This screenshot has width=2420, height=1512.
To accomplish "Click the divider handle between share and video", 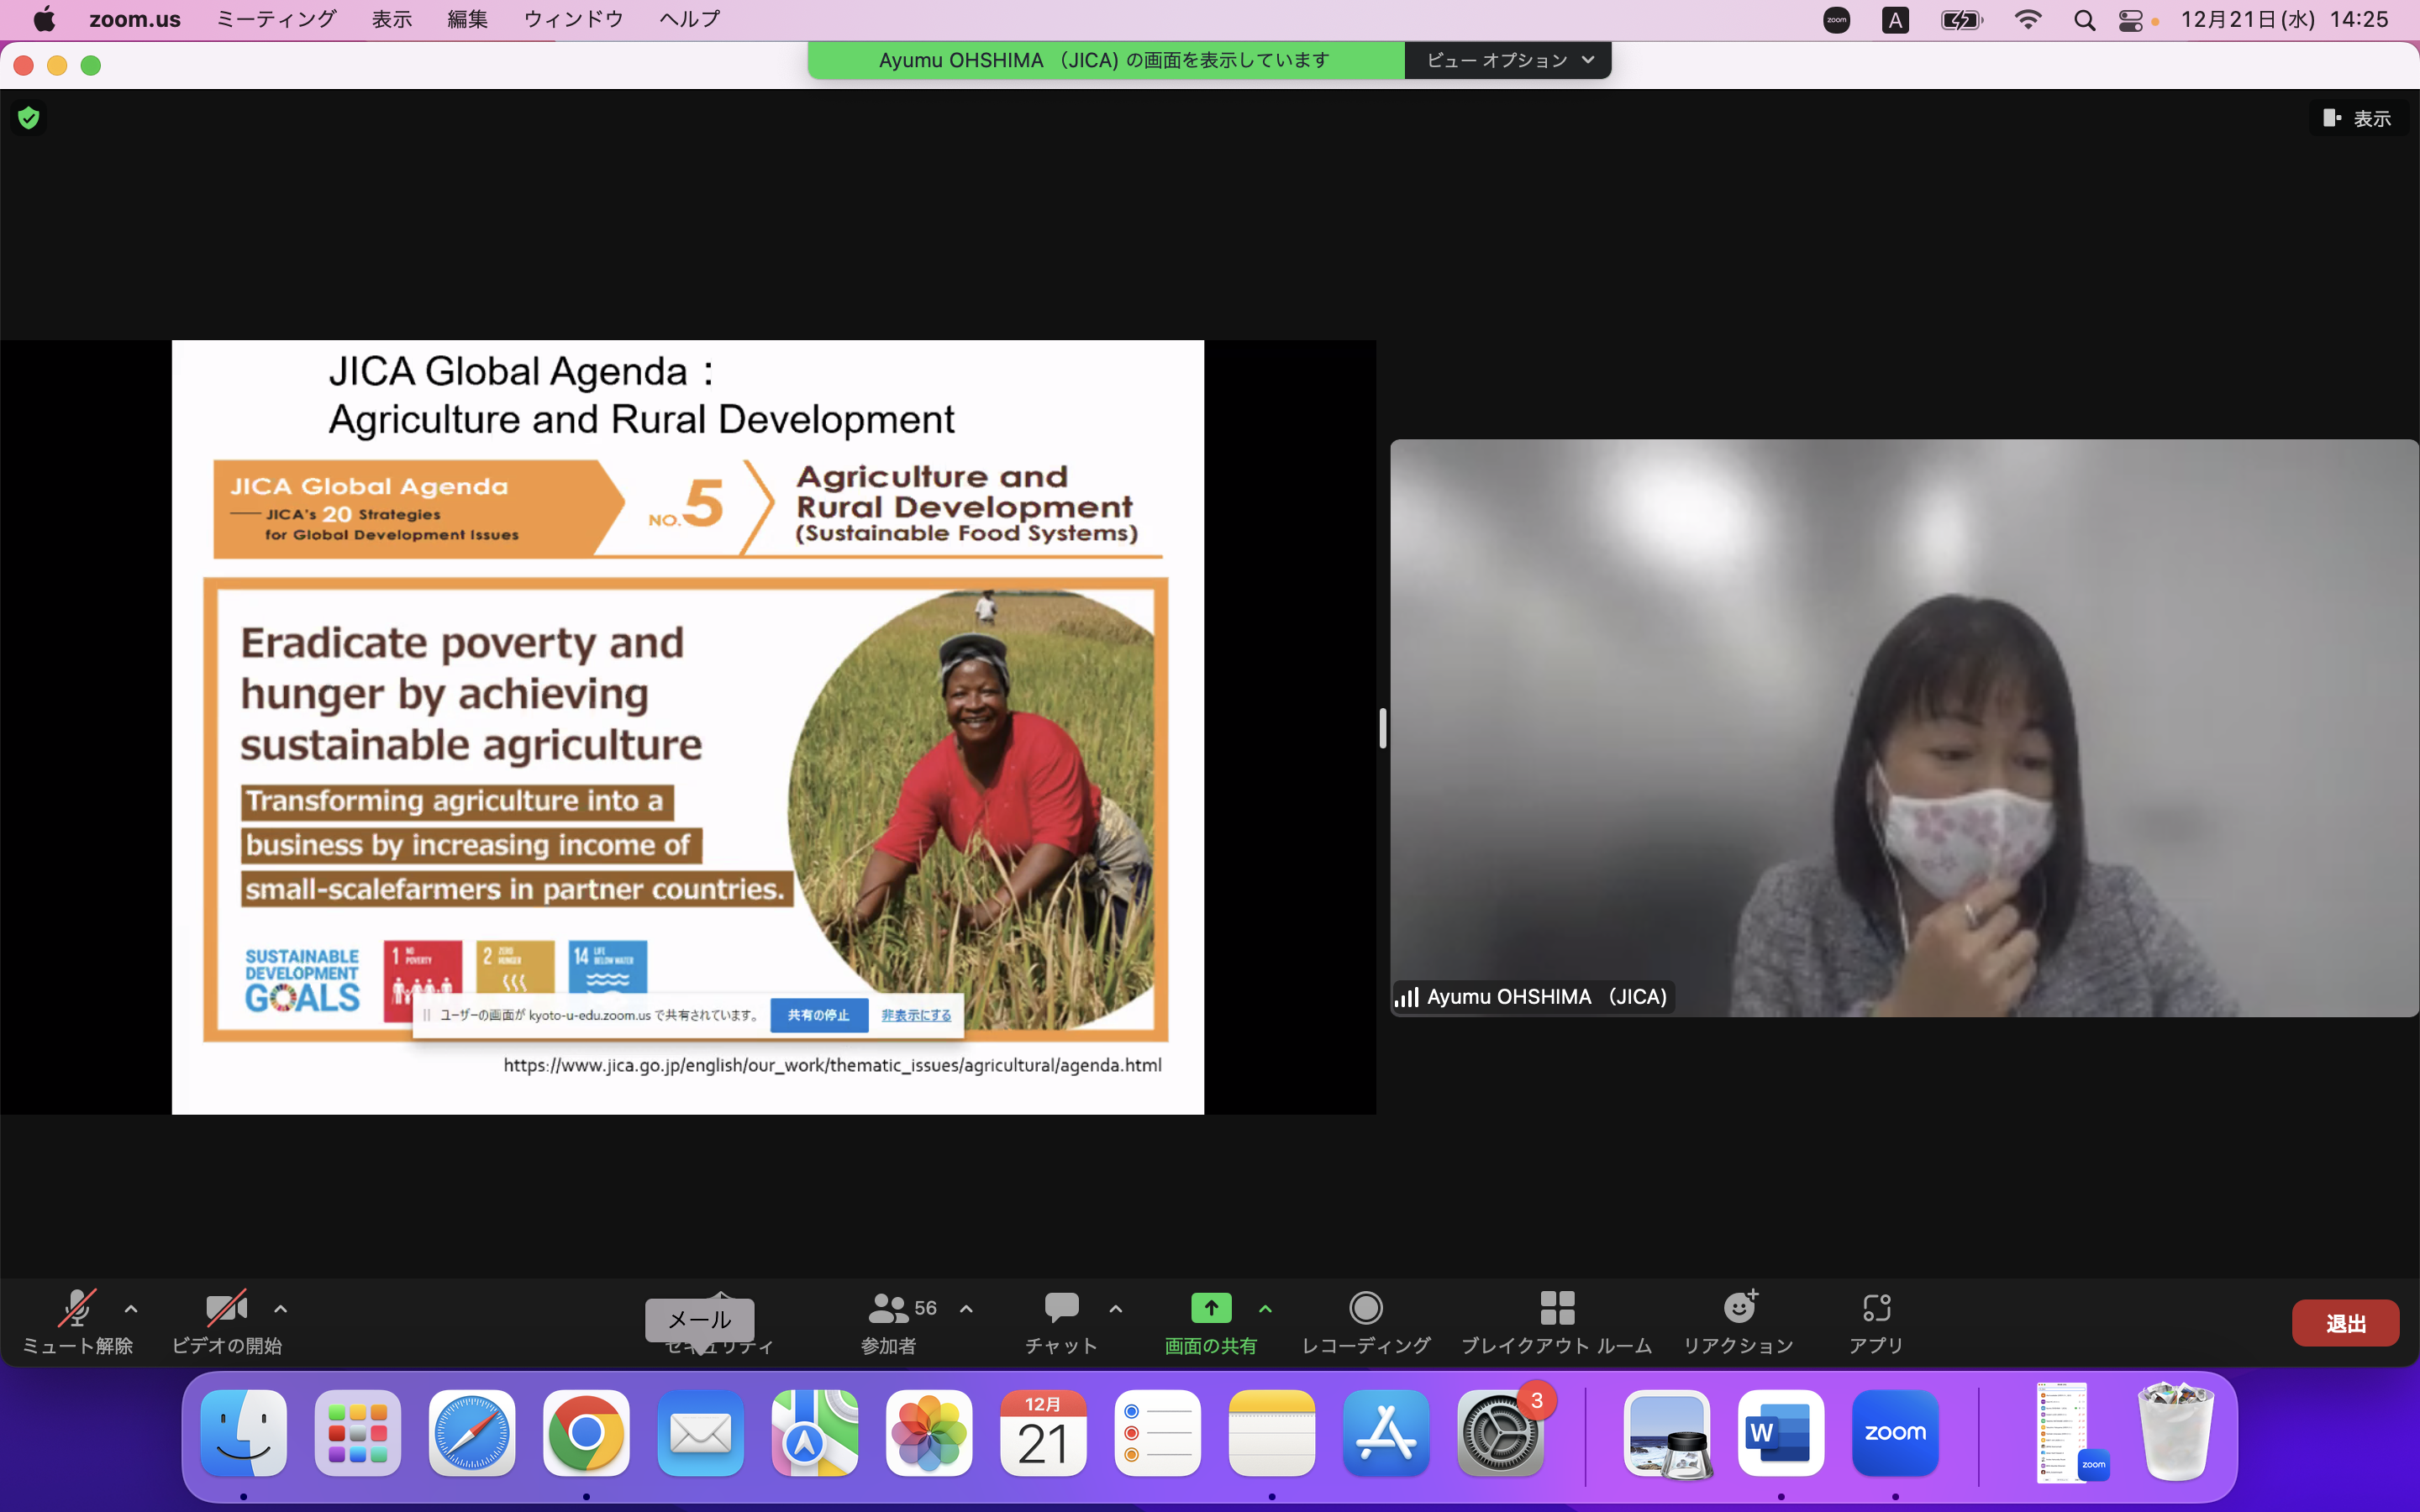I will [x=1383, y=728].
